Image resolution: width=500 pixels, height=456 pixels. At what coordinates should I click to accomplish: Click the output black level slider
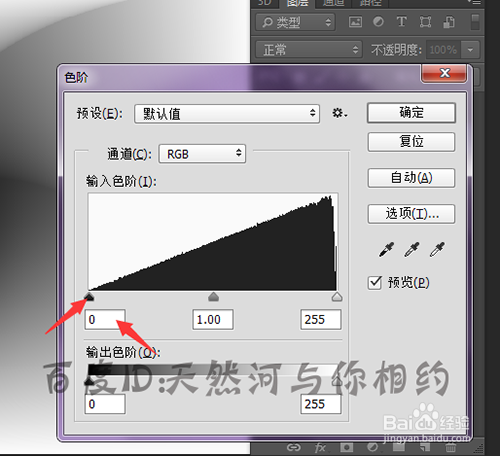coord(89,381)
